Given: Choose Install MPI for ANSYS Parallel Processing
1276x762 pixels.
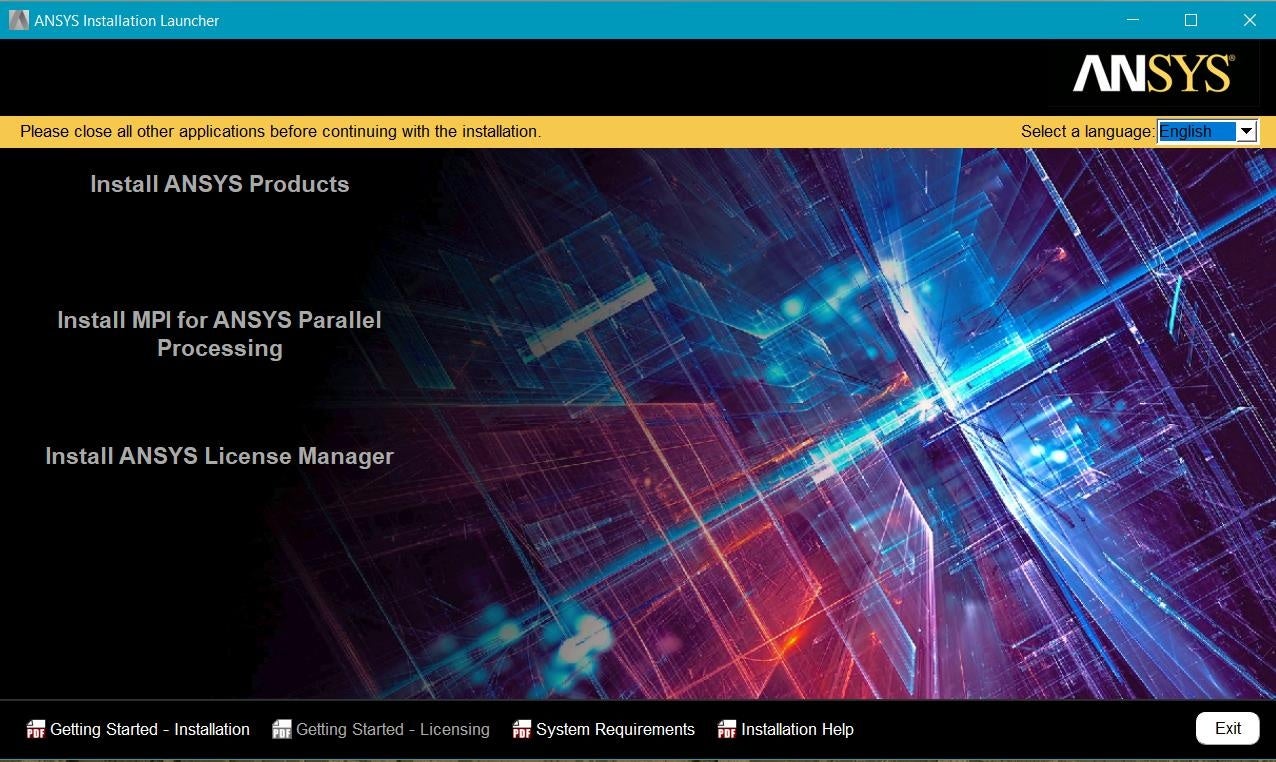Looking at the screenshot, I should 219,334.
